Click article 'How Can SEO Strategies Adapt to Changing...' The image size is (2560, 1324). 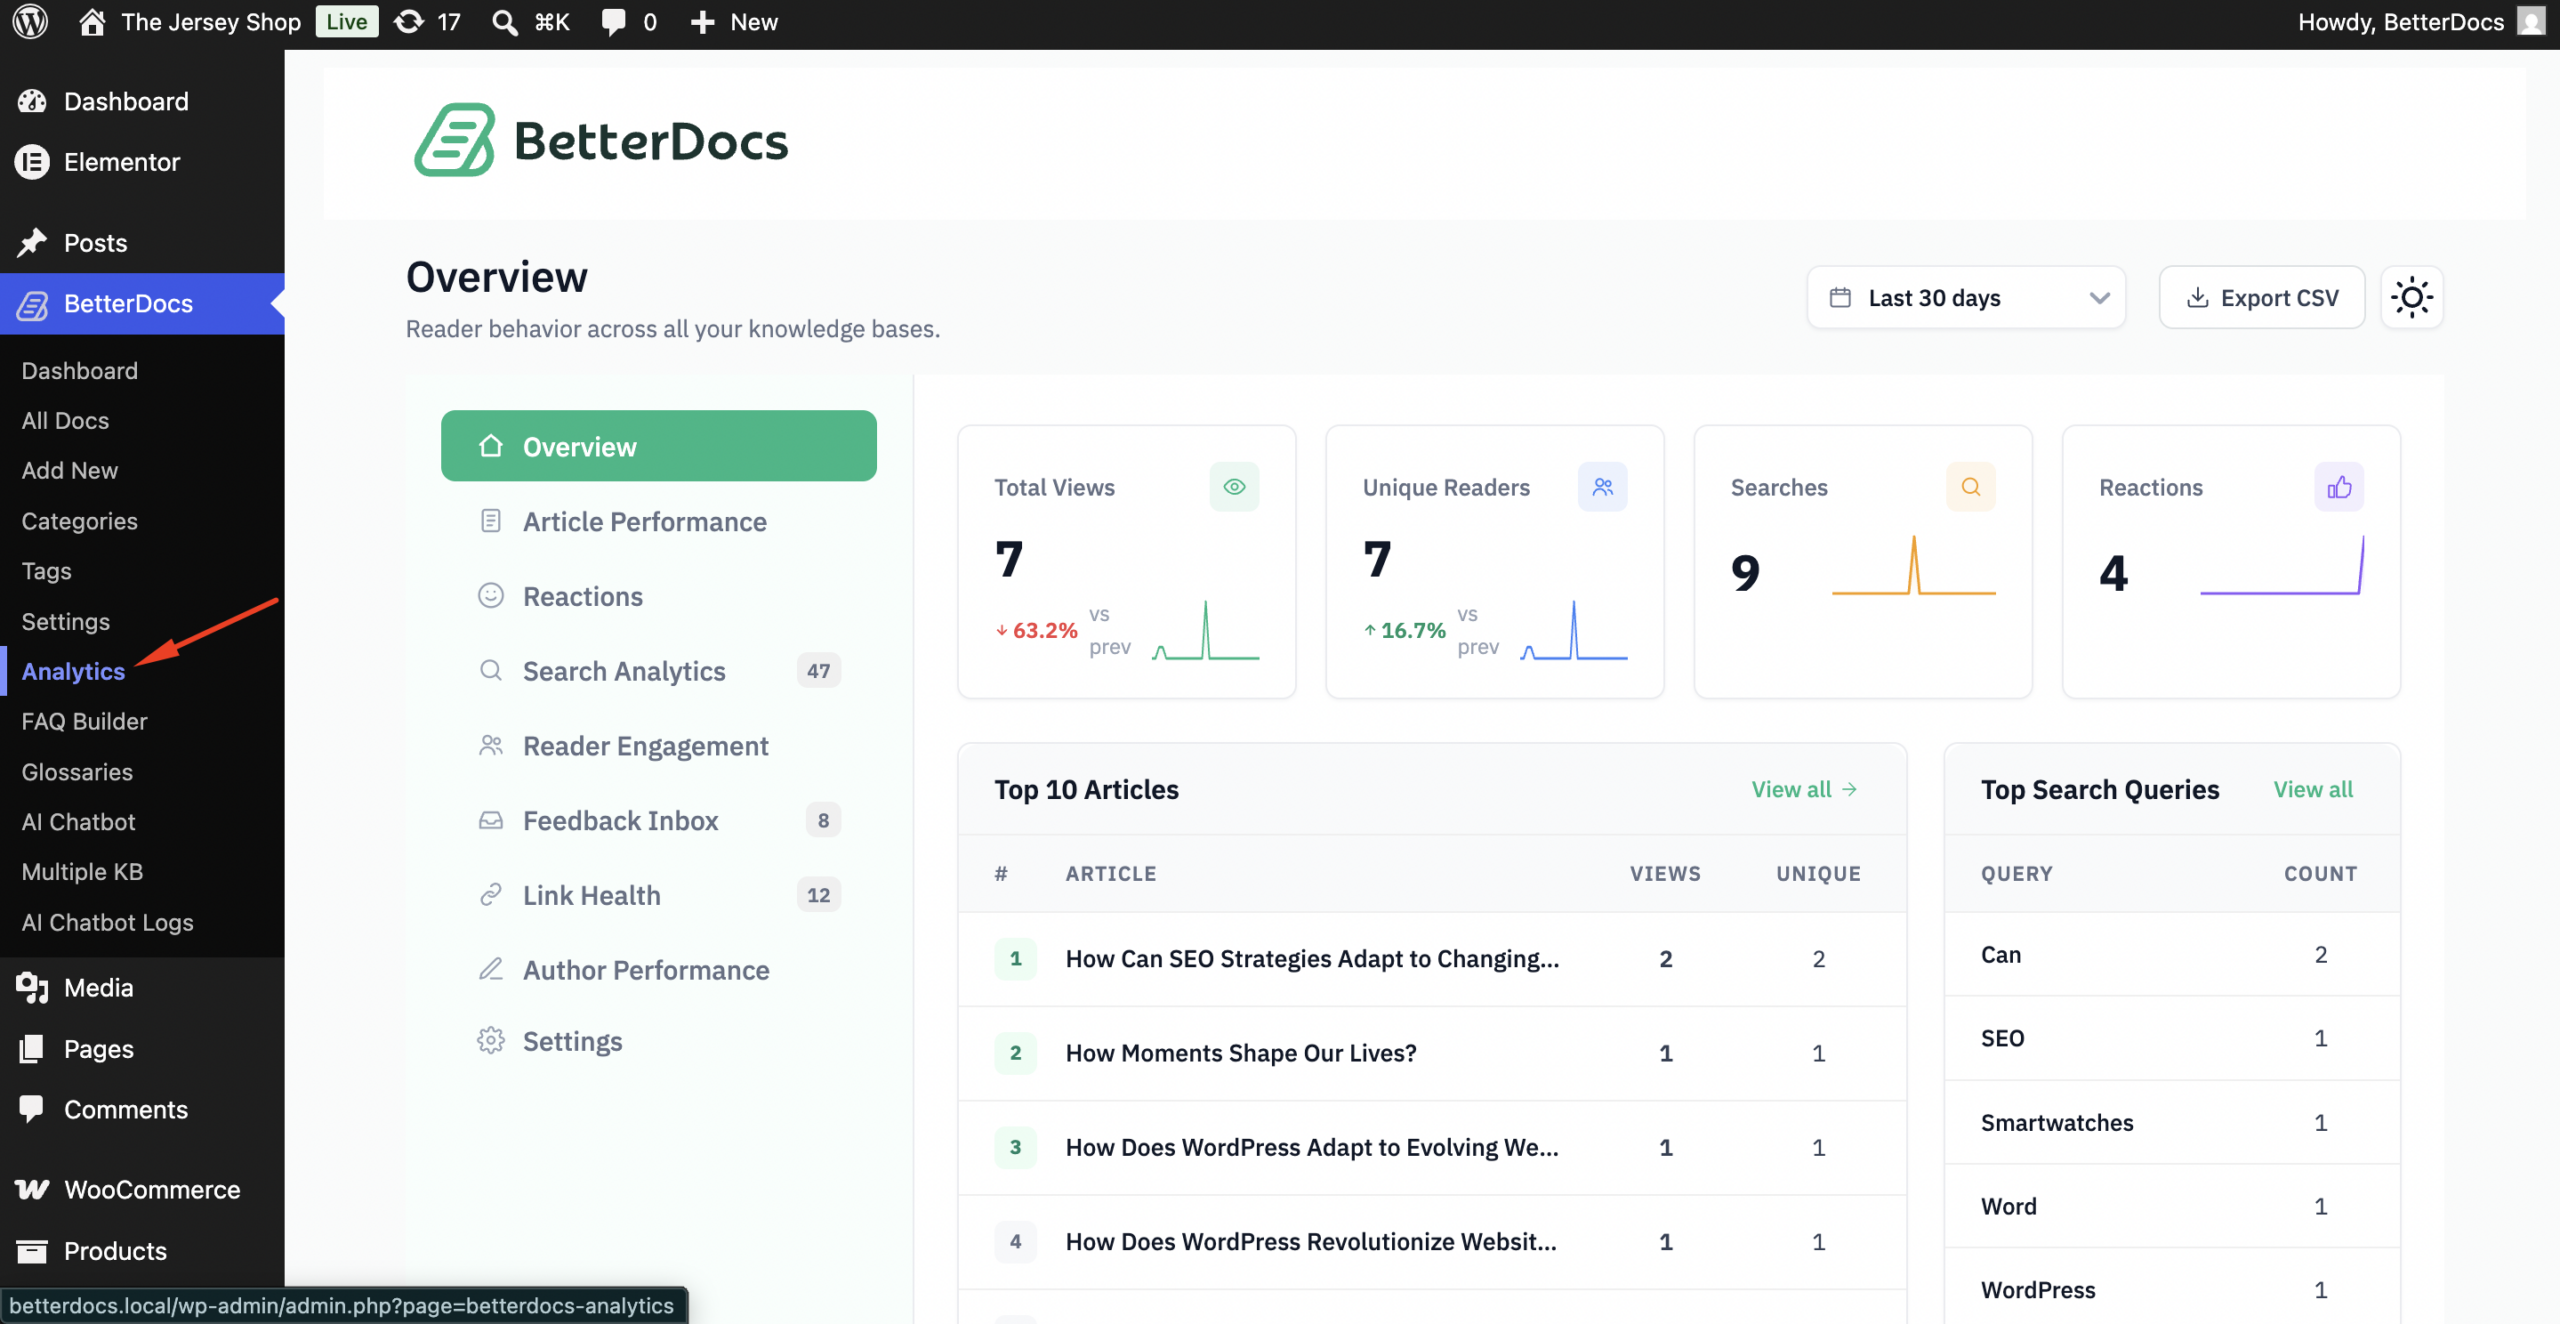[x=1312, y=958]
